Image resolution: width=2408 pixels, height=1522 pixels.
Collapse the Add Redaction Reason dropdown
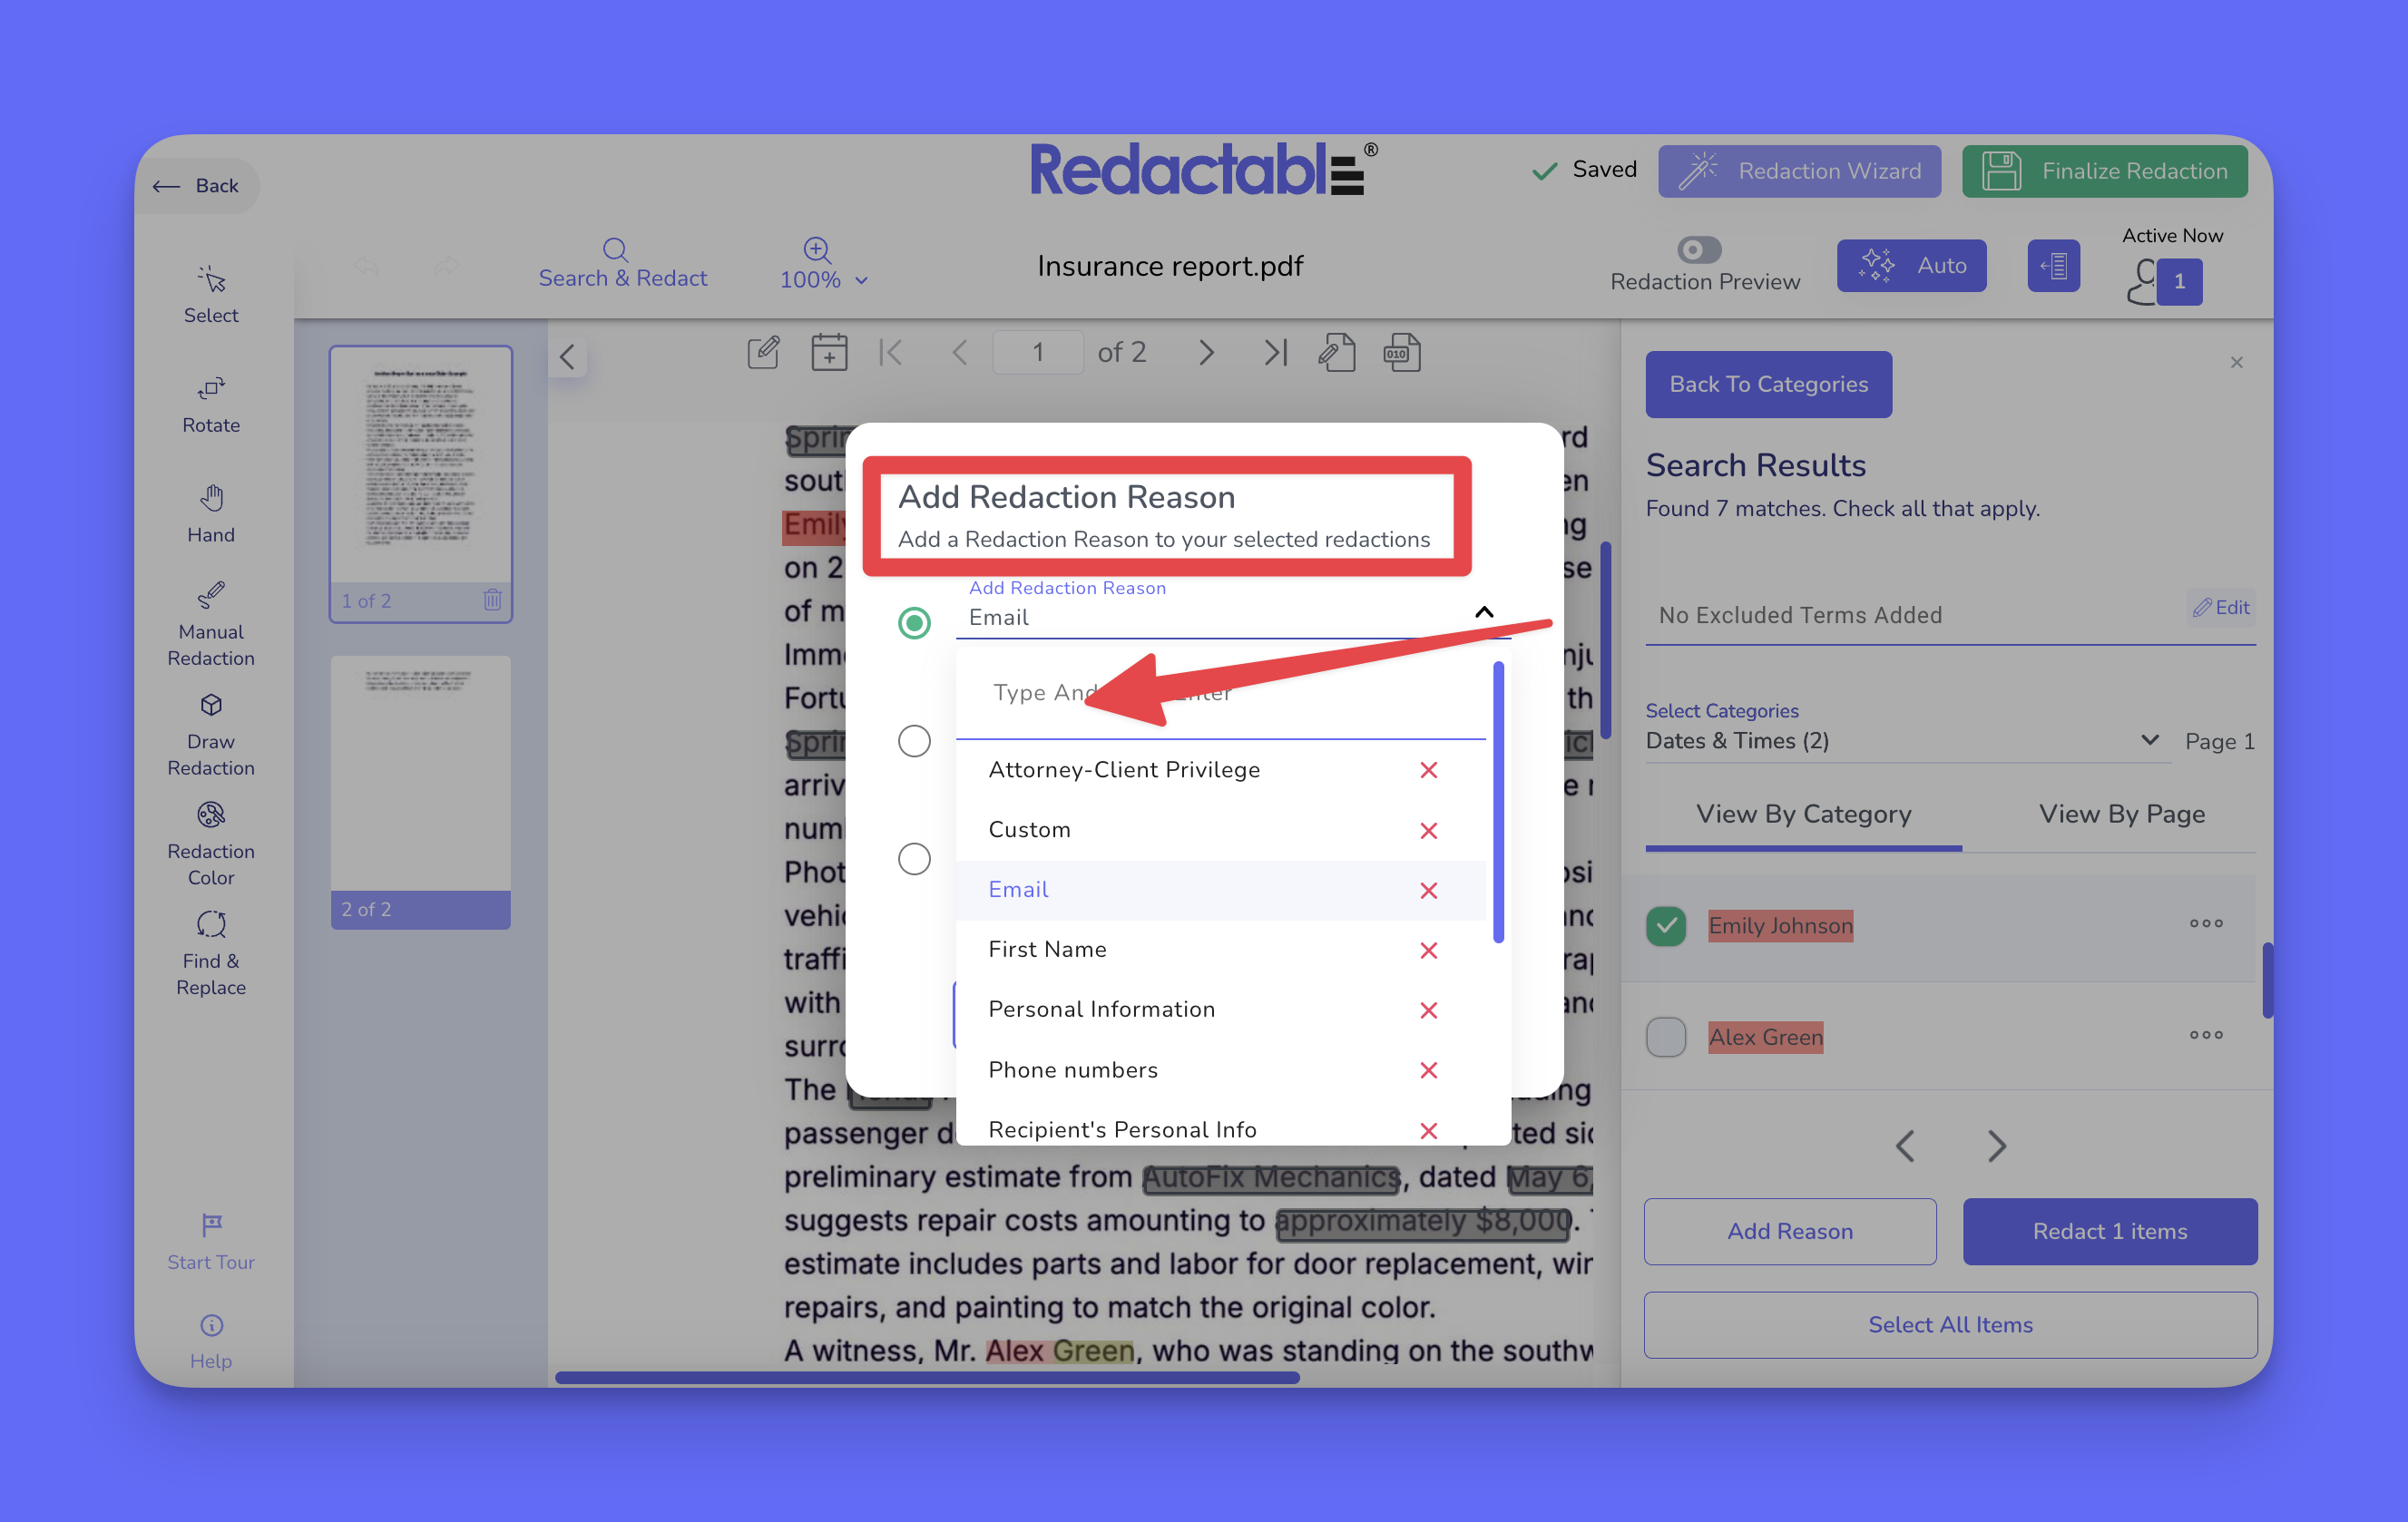click(1484, 612)
